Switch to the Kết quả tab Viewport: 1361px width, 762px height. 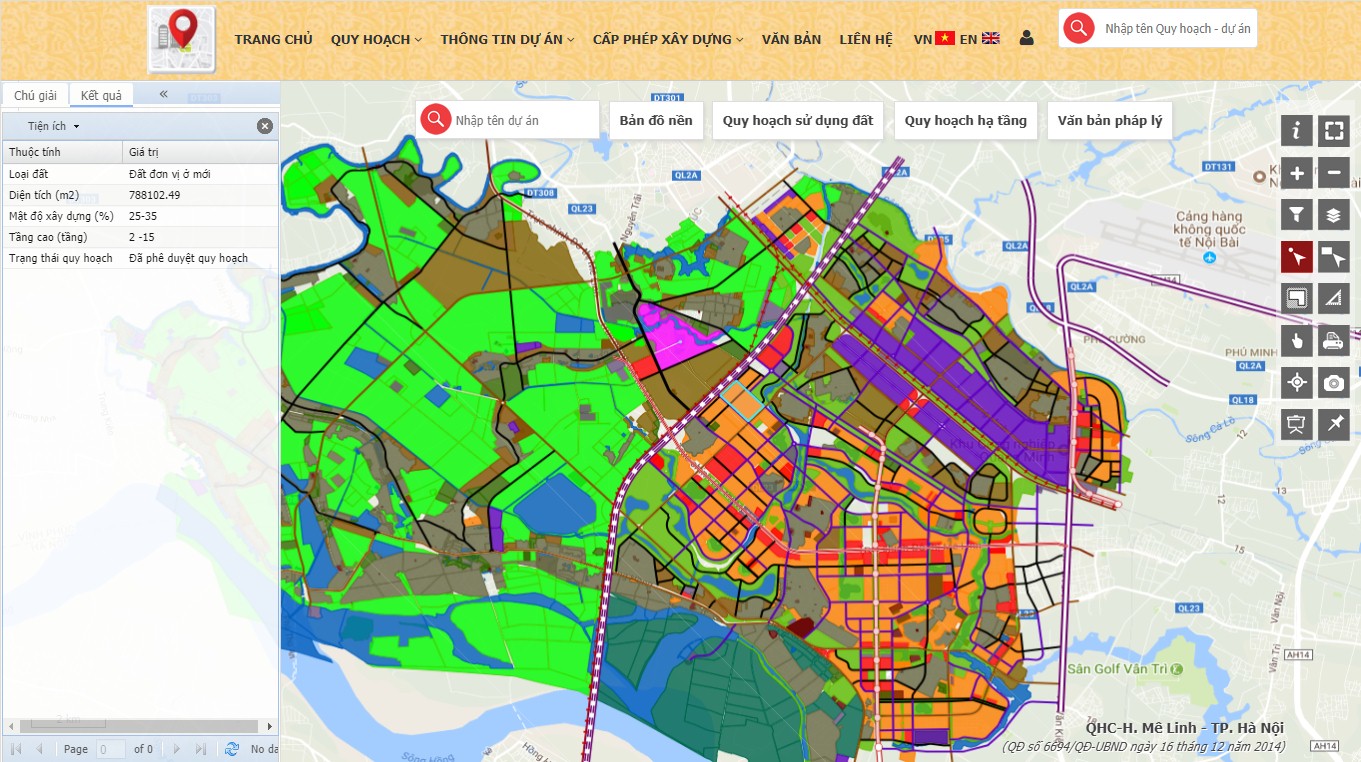[101, 95]
